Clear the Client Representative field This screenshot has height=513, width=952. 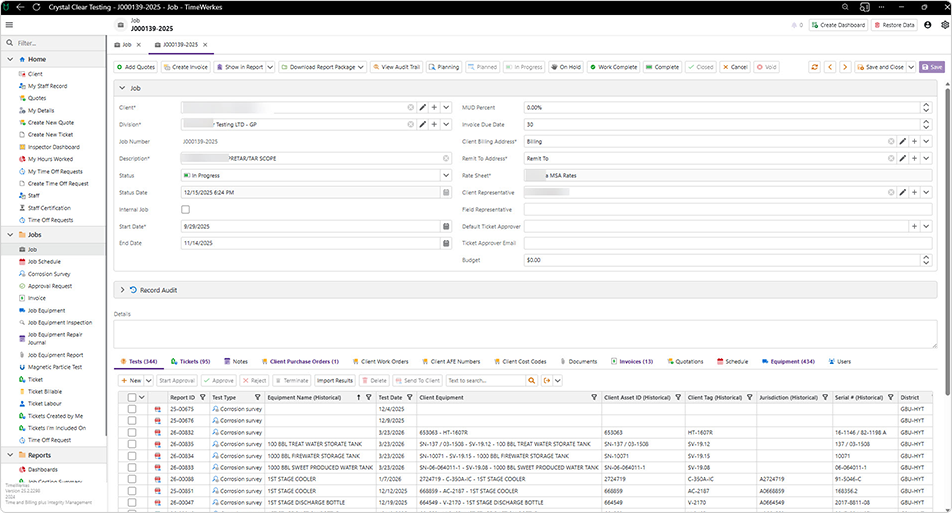pos(891,192)
